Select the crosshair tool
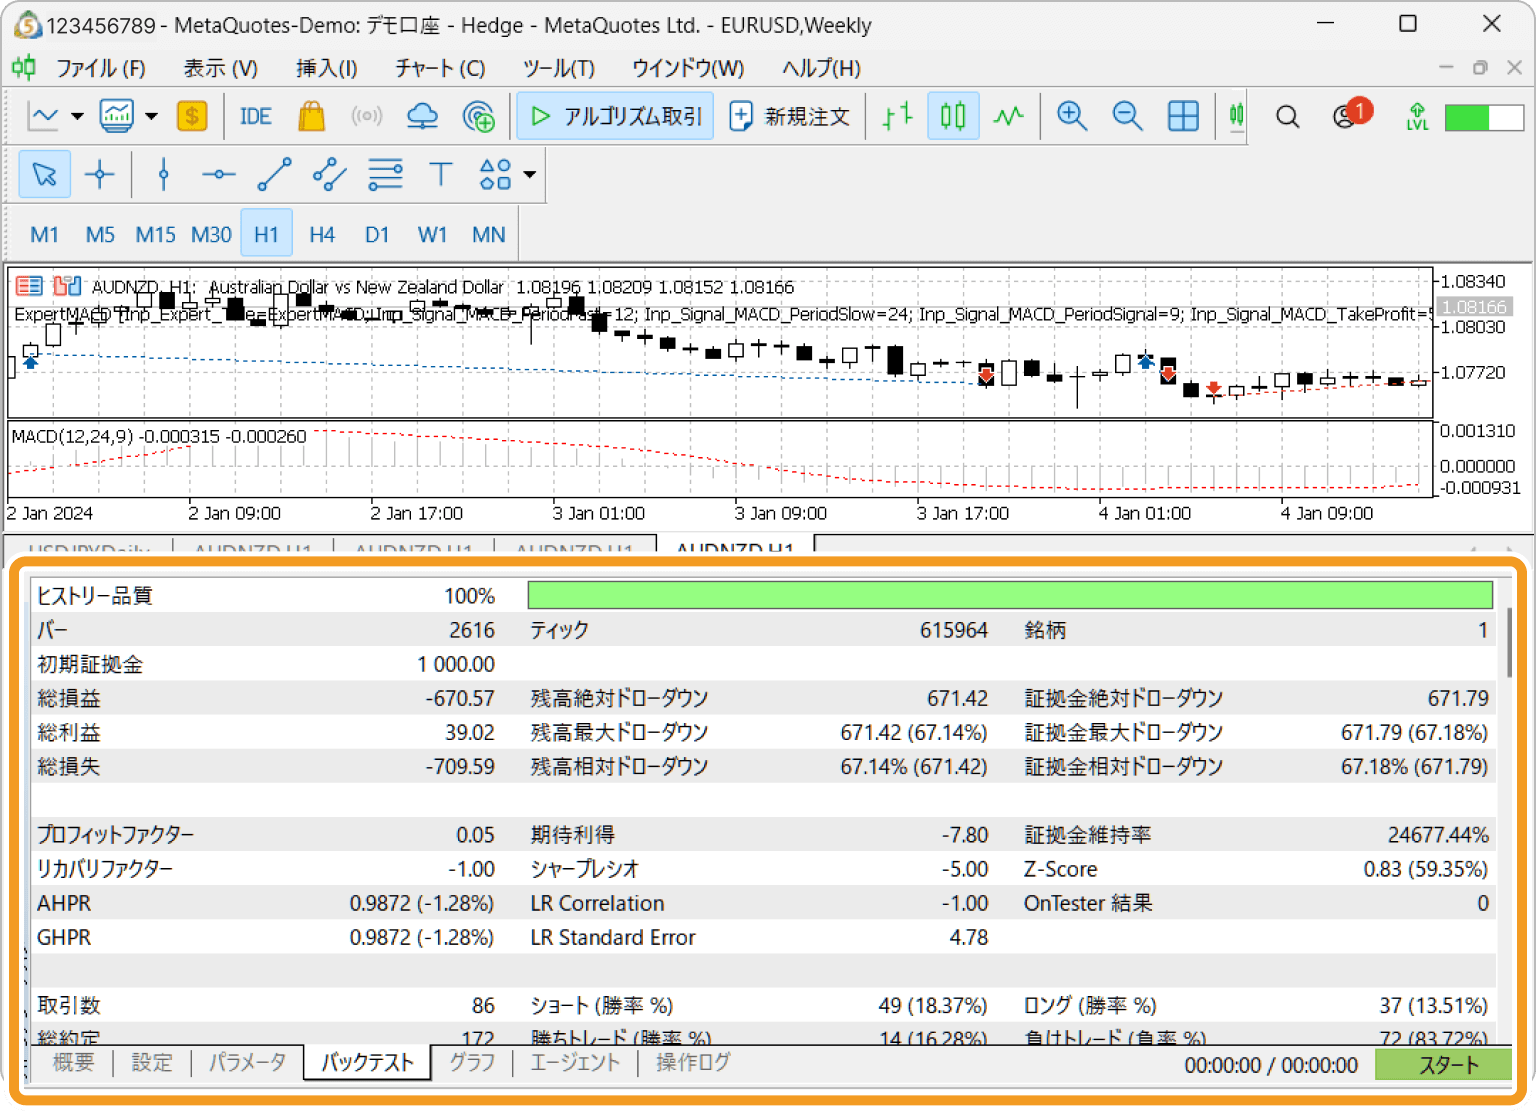1536x1112 pixels. (100, 175)
